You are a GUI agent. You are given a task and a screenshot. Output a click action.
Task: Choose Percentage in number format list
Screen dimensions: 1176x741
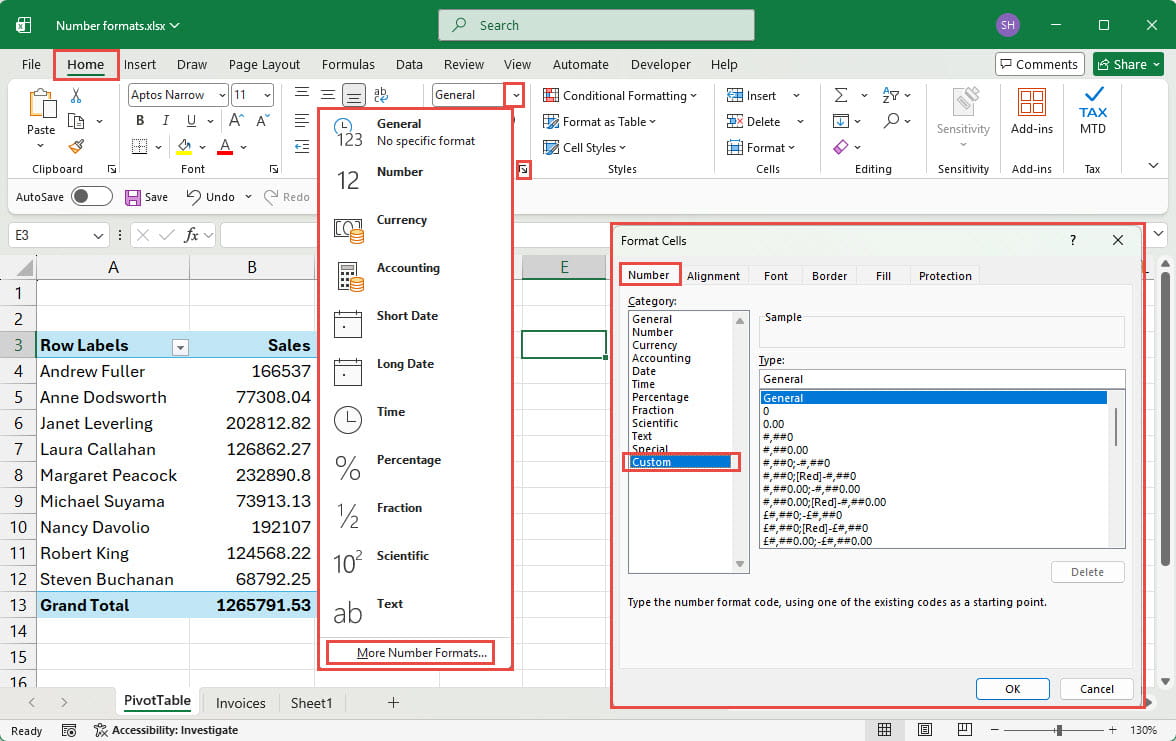pos(415,469)
